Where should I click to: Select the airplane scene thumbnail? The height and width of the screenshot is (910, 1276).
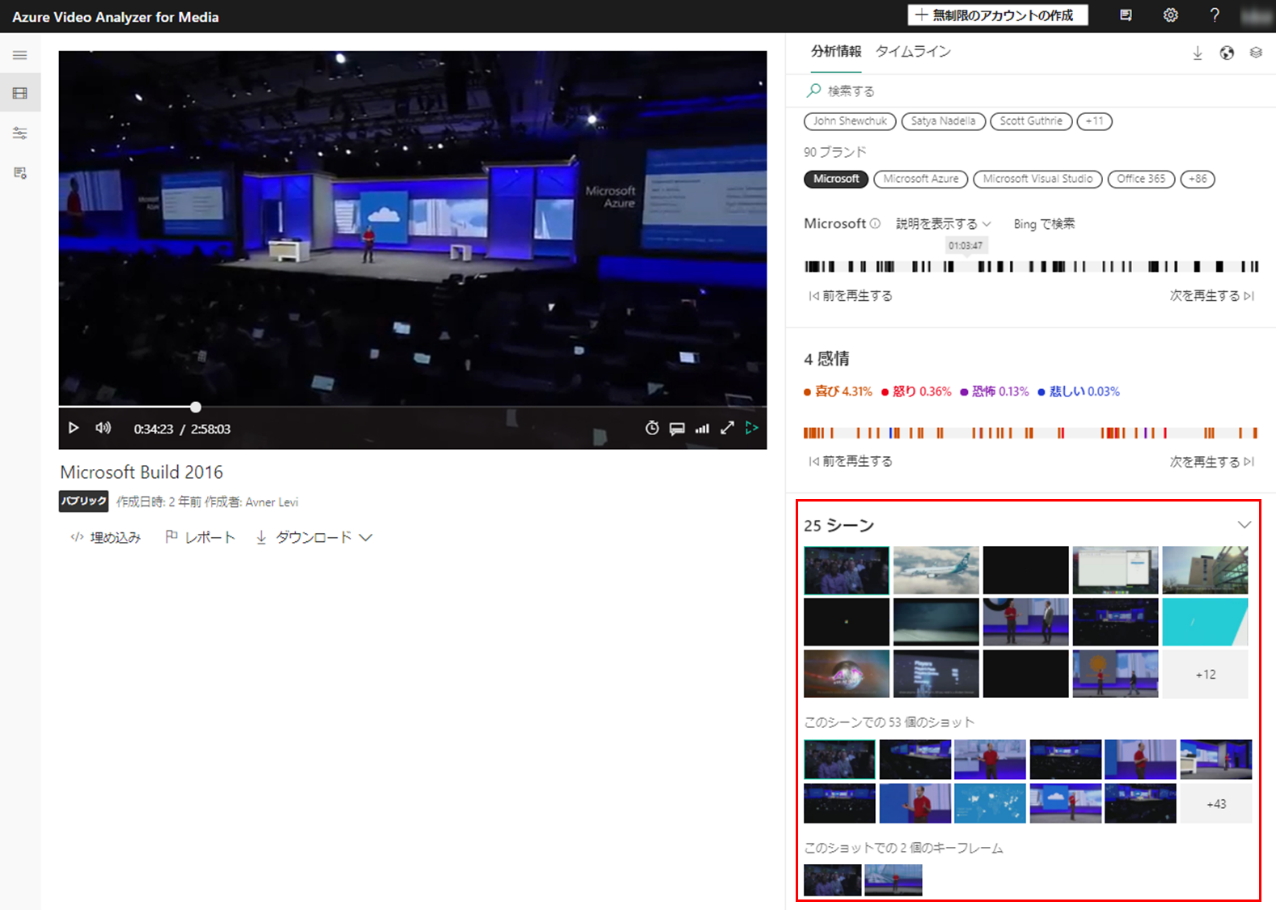click(936, 570)
